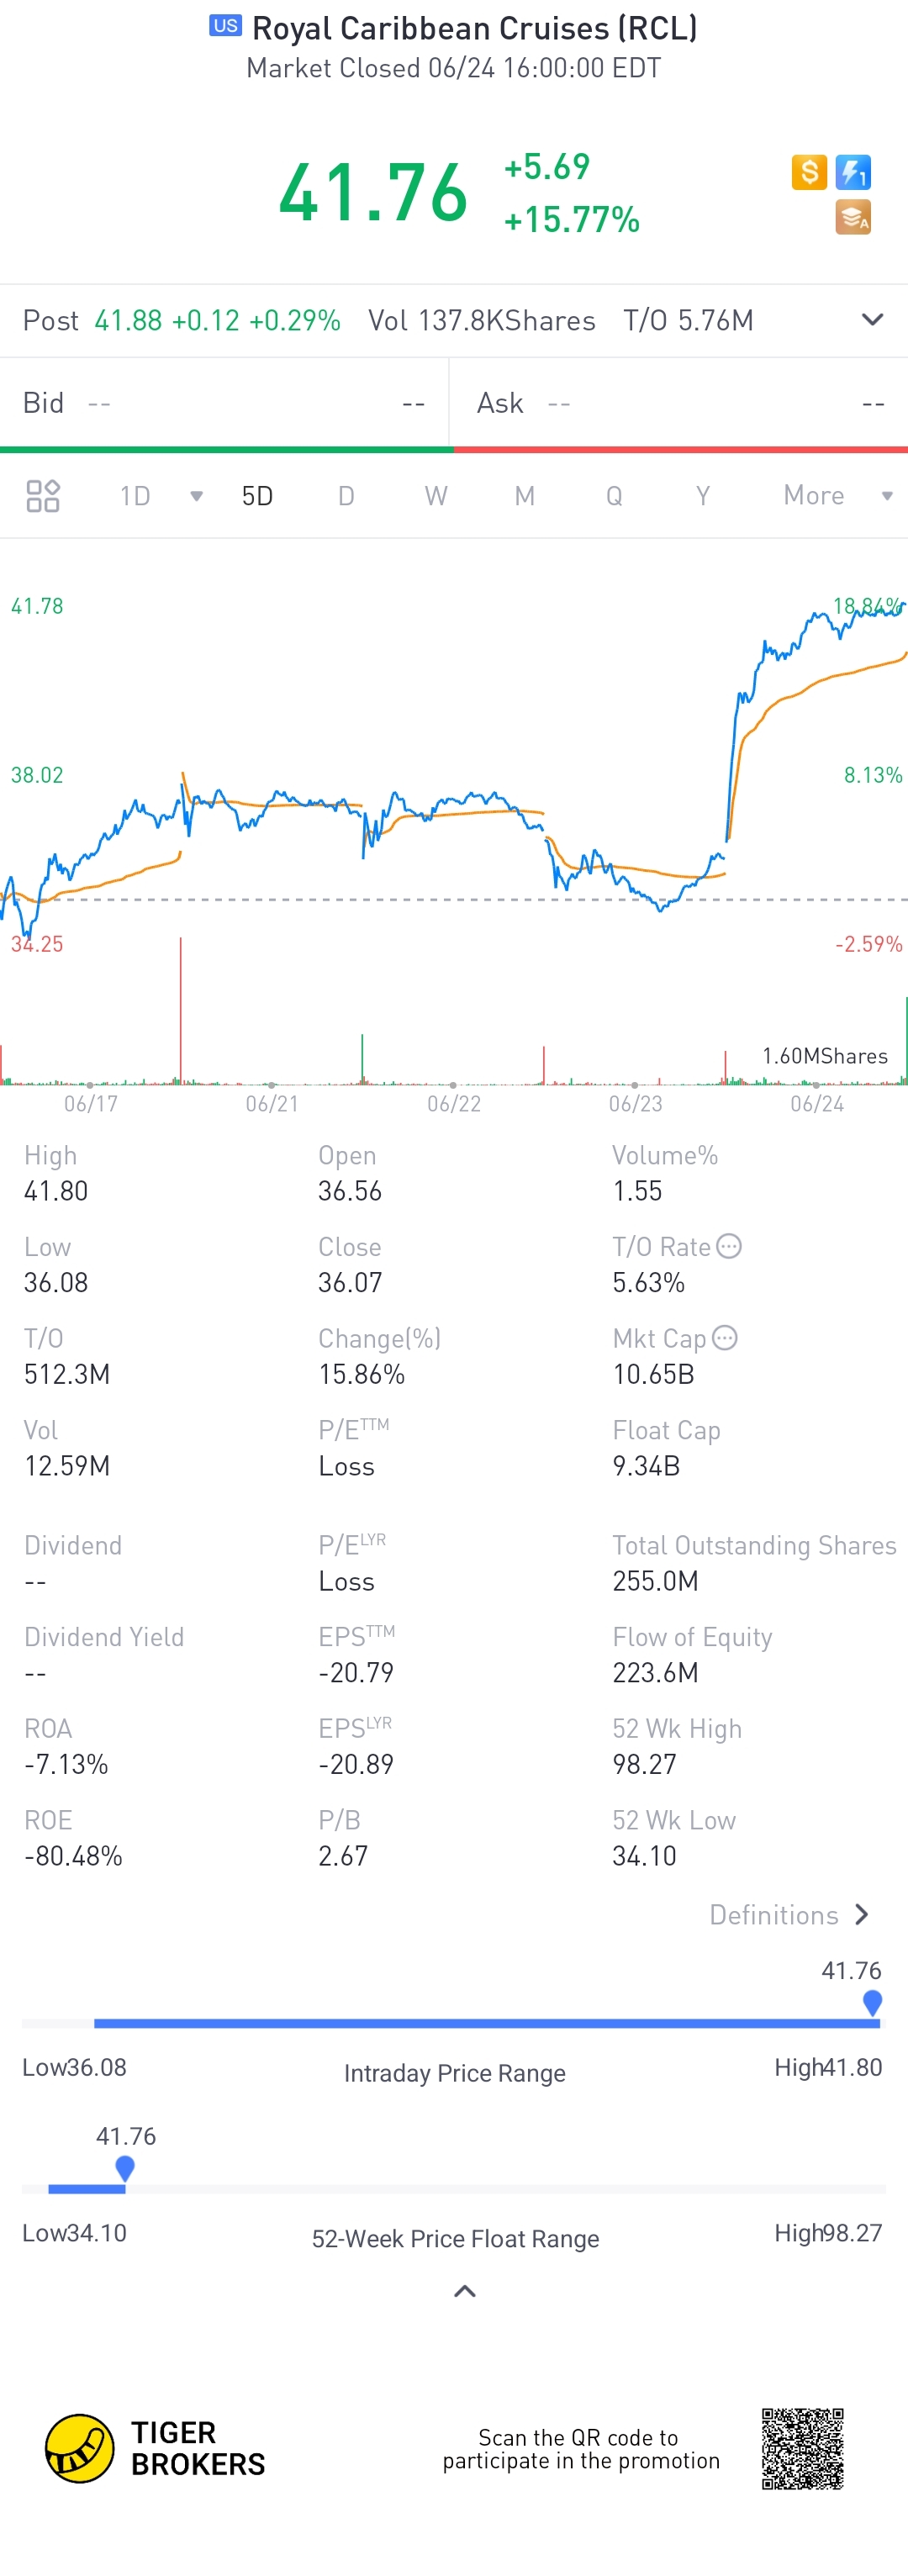The image size is (908, 2576).
Task: Tap the blue US market badge
Action: click(225, 26)
